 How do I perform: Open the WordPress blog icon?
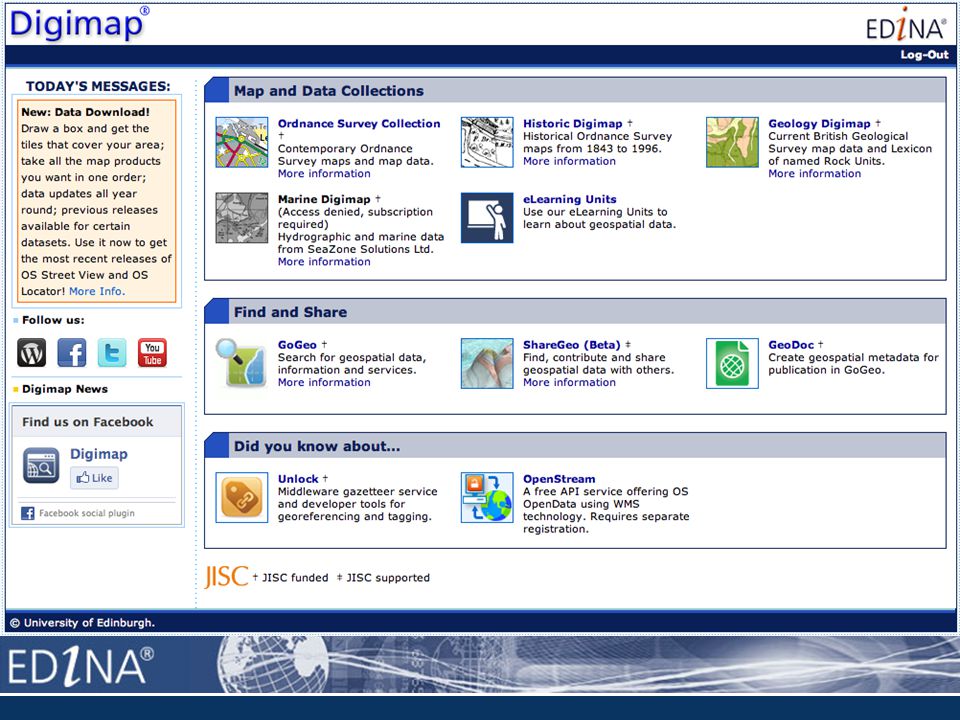(x=31, y=353)
